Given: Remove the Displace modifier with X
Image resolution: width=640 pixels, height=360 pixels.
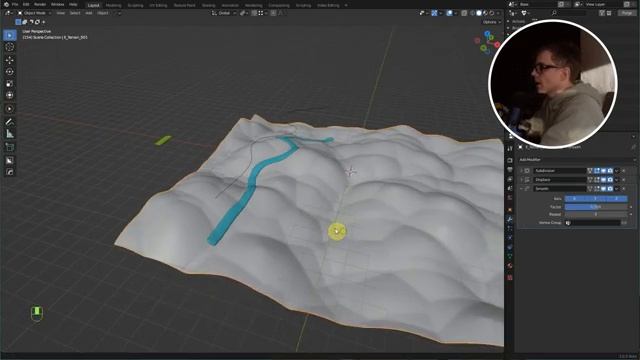Looking at the screenshot, I should coord(624,180).
